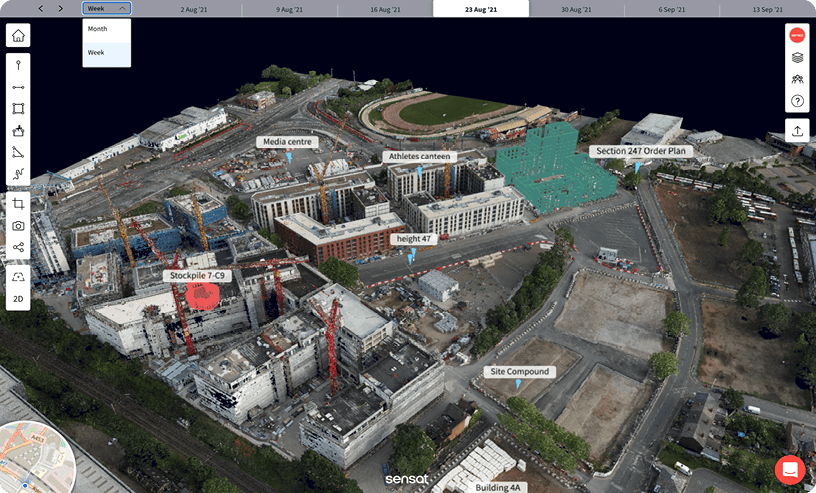The height and width of the screenshot is (493, 816).
Task: Click the Media centre blue pin marker
Action: point(289,157)
